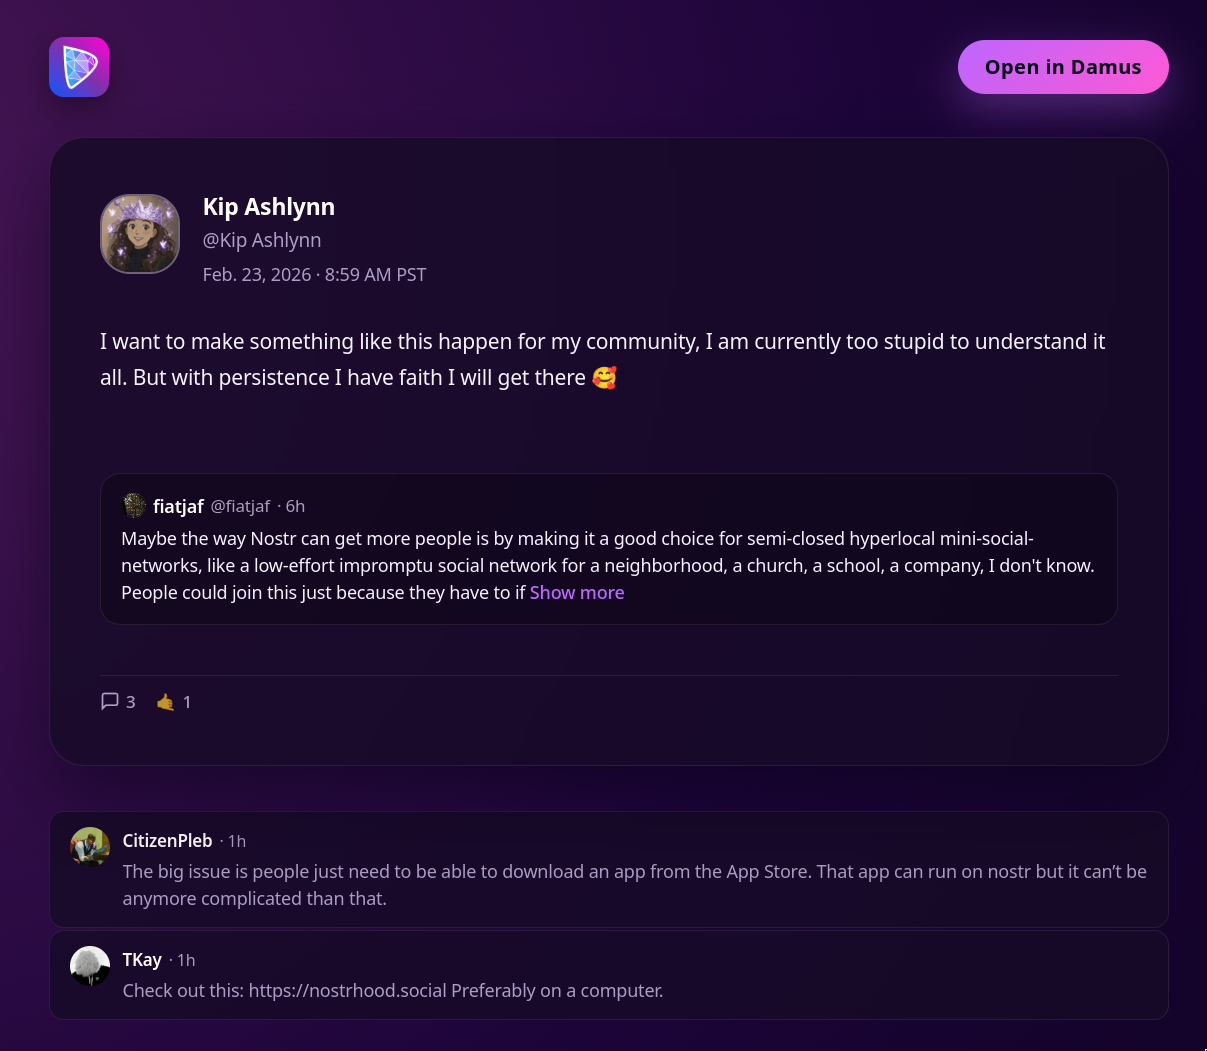Click the Kip Ashlynn display name
This screenshot has width=1207, height=1051.
click(268, 207)
